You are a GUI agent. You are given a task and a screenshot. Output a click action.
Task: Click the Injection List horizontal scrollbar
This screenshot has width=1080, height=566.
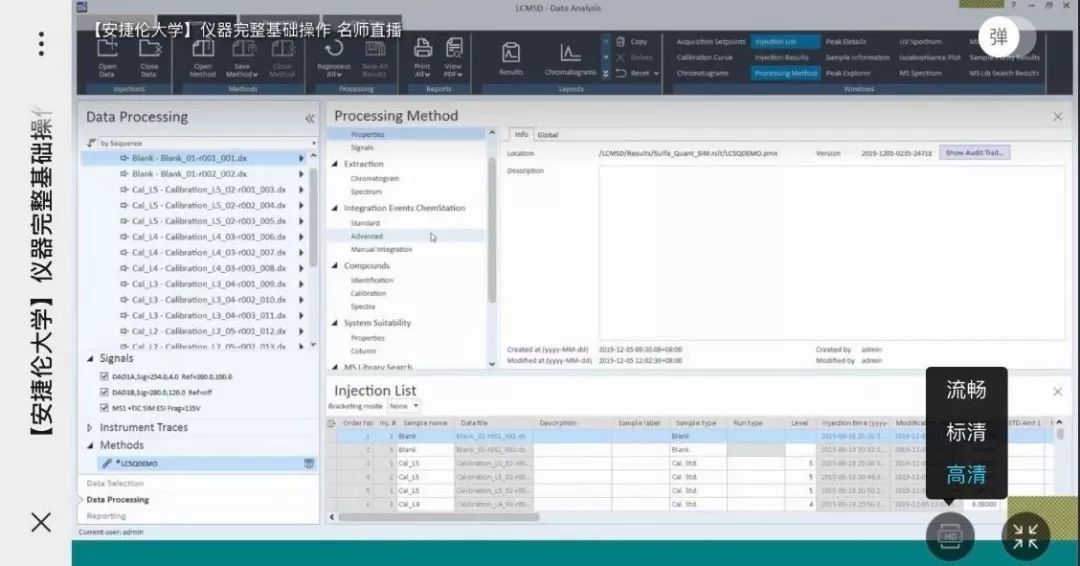click(439, 516)
